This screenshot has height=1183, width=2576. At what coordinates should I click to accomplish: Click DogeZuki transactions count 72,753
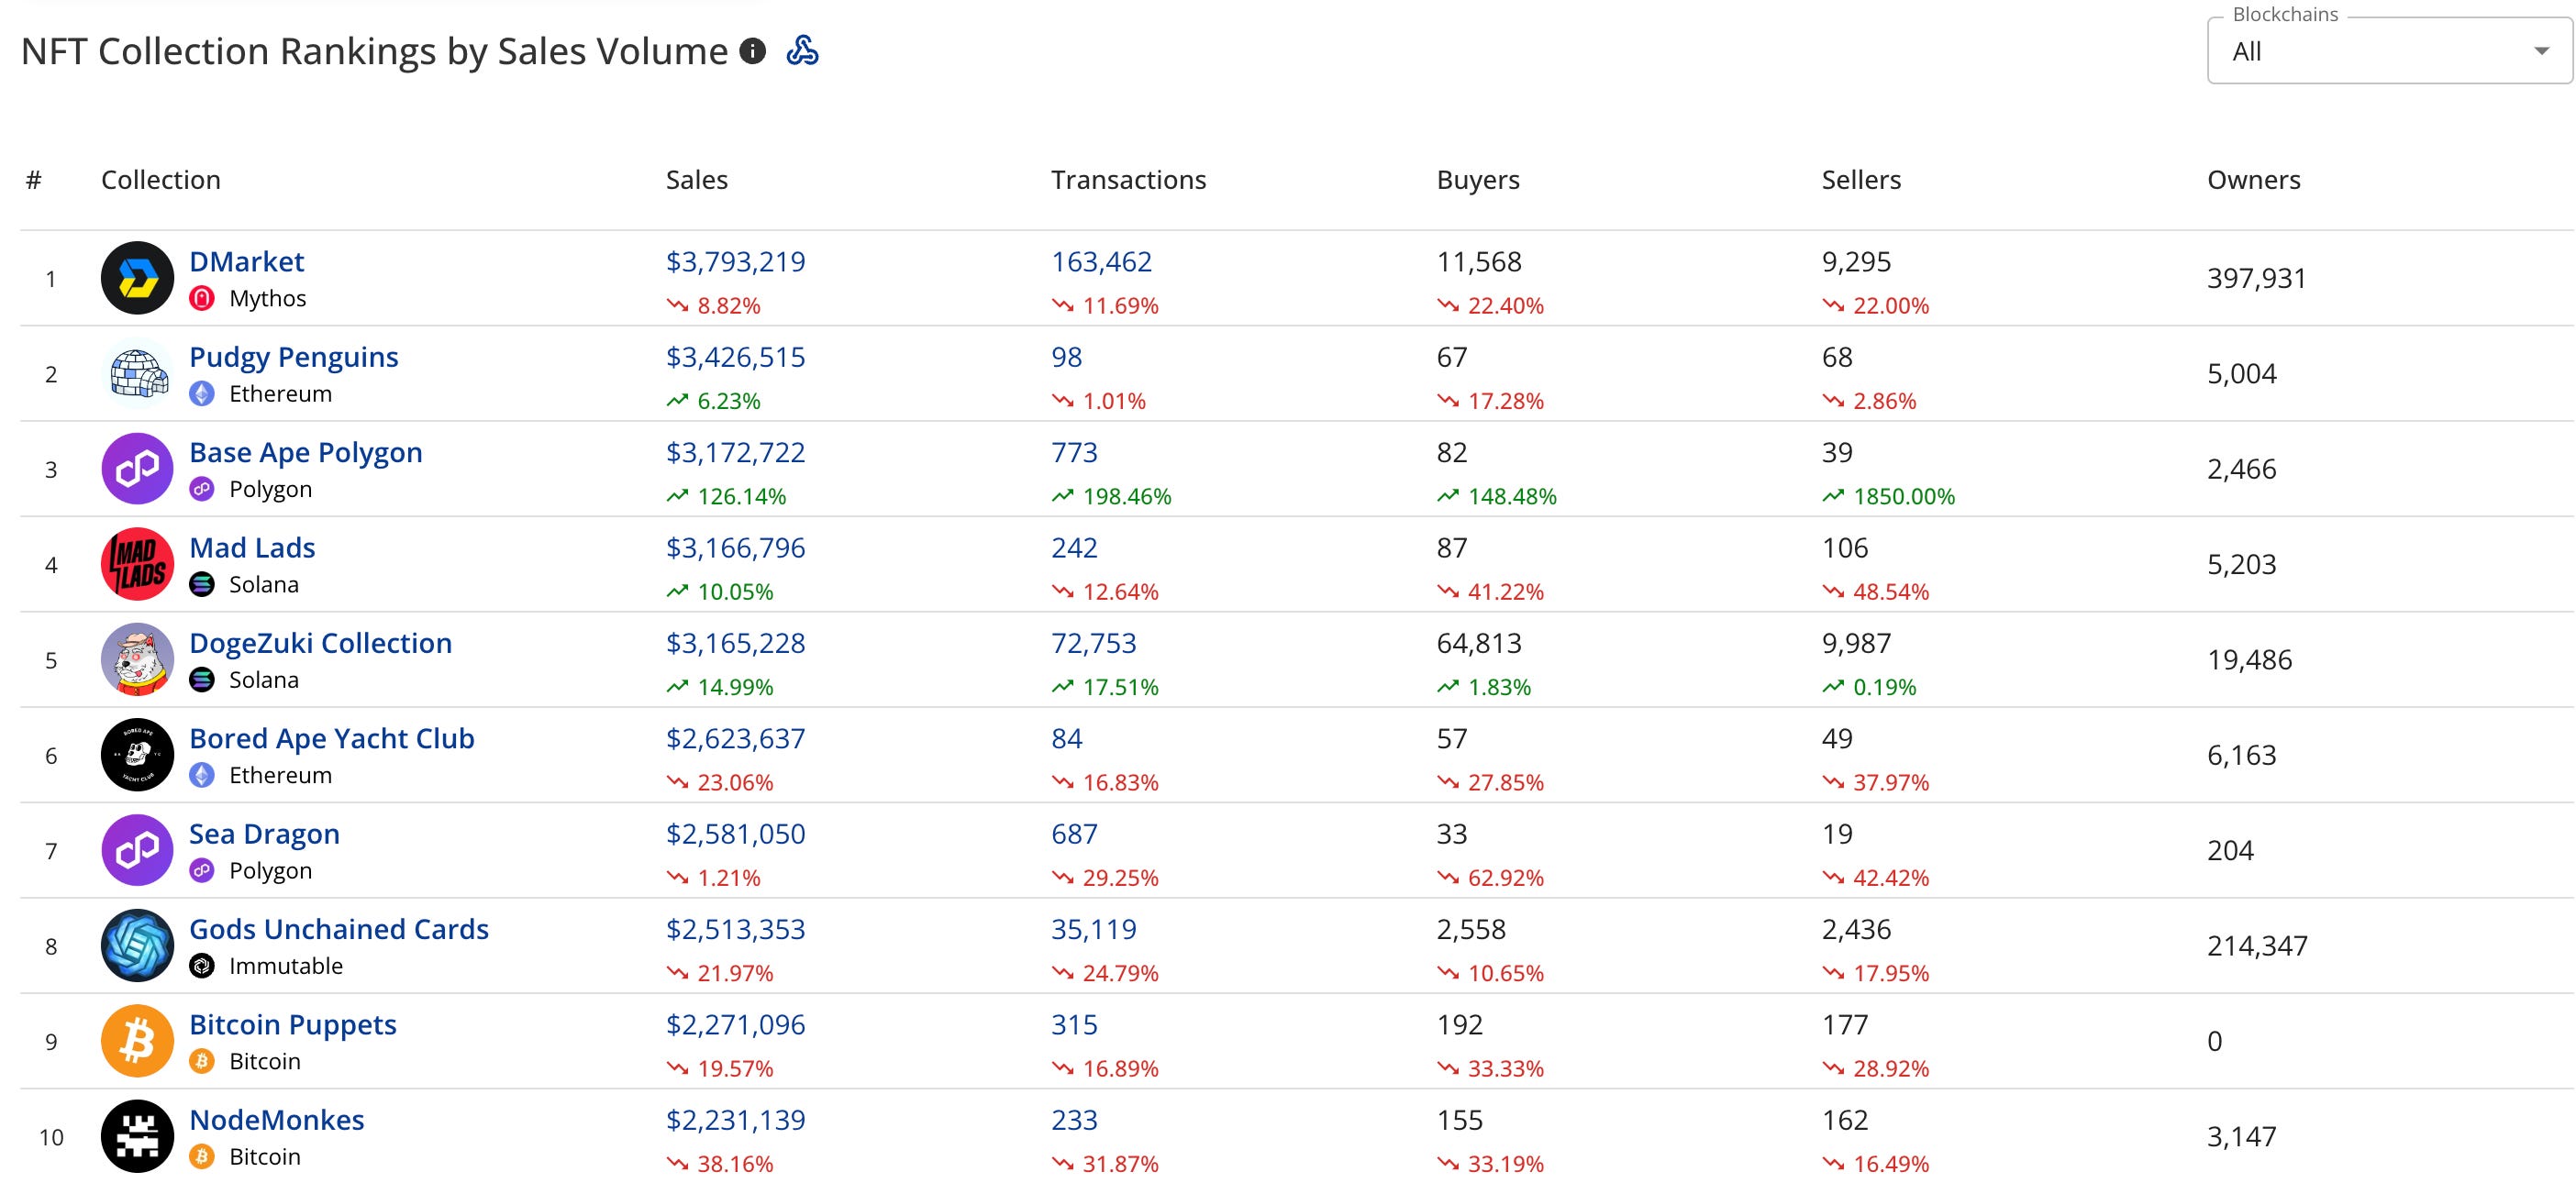click(1093, 643)
